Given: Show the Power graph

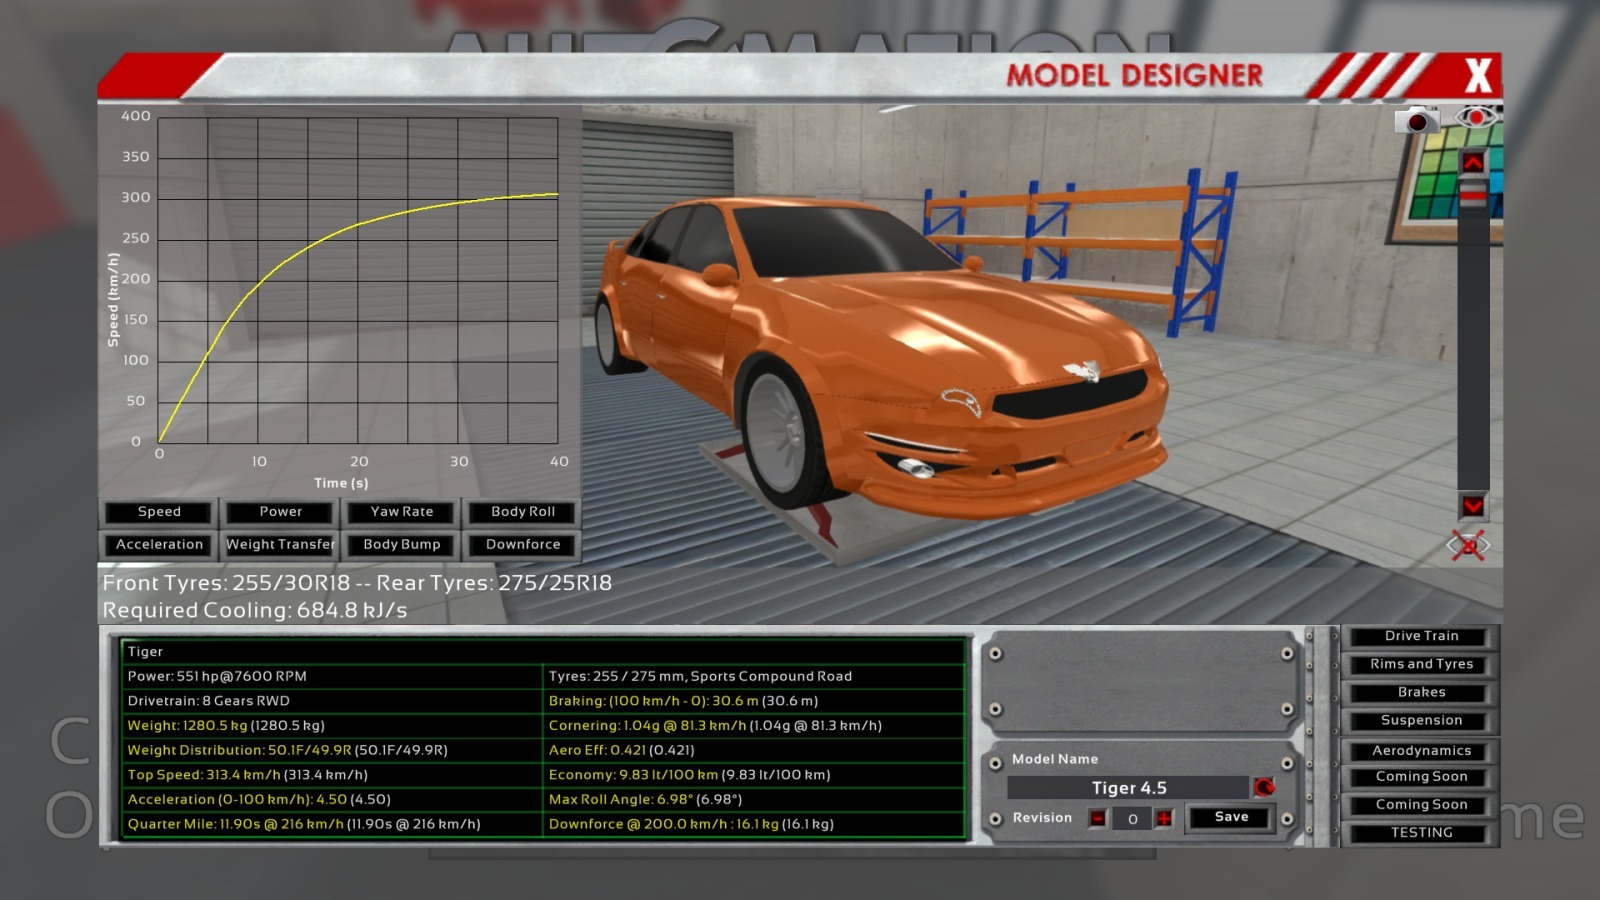Looking at the screenshot, I should (x=280, y=512).
